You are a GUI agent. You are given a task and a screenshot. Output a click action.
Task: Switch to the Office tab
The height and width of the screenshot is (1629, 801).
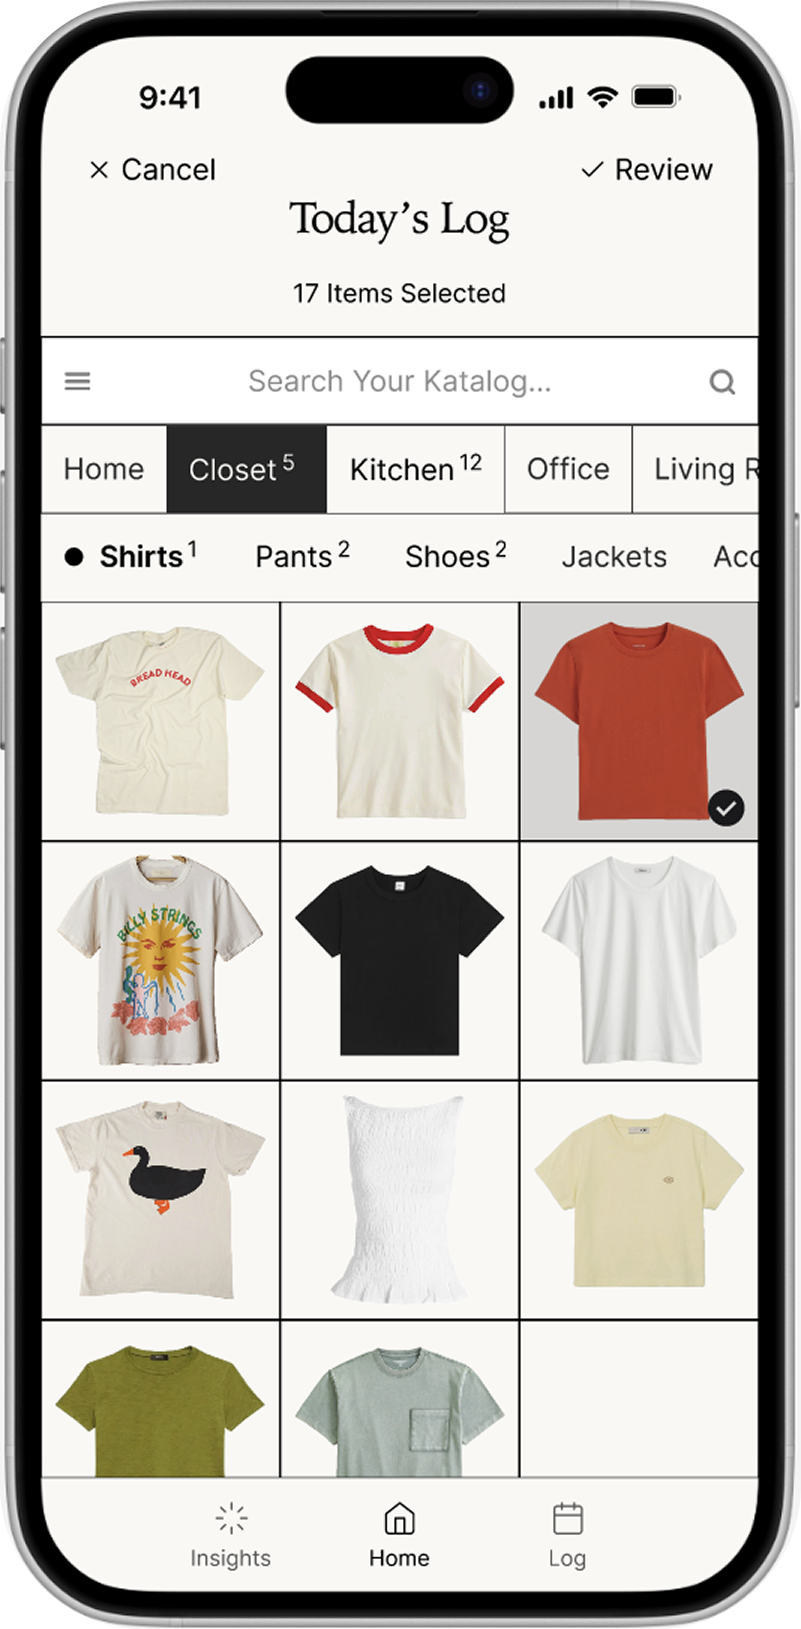568,469
